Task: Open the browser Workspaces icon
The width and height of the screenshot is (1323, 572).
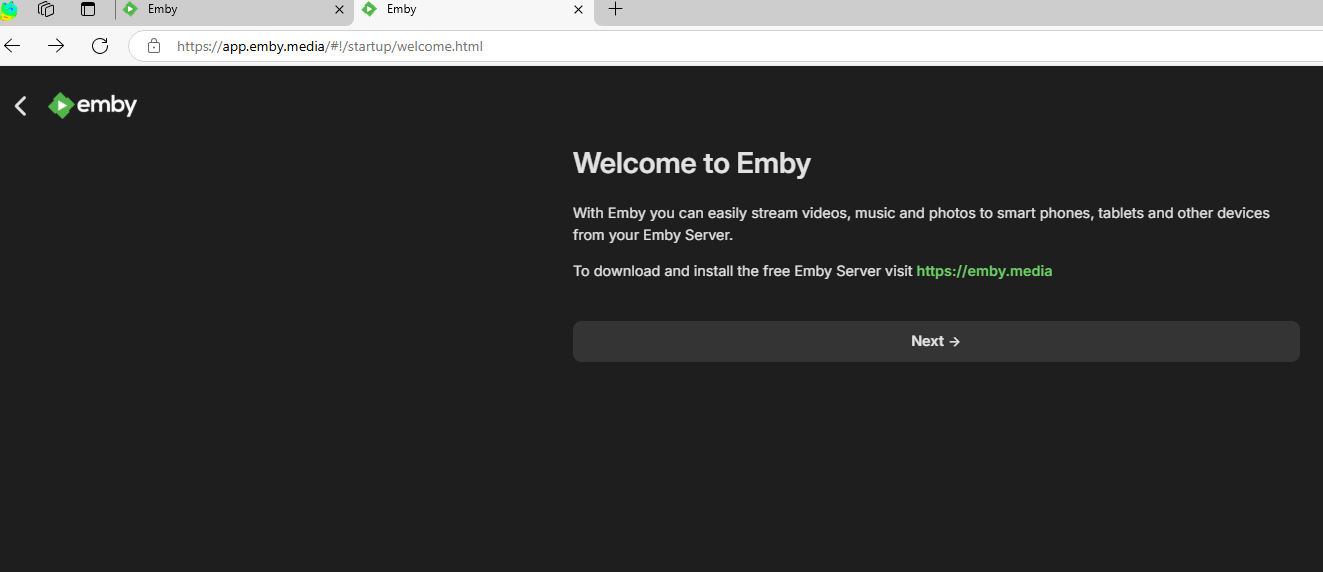Action: pos(46,10)
